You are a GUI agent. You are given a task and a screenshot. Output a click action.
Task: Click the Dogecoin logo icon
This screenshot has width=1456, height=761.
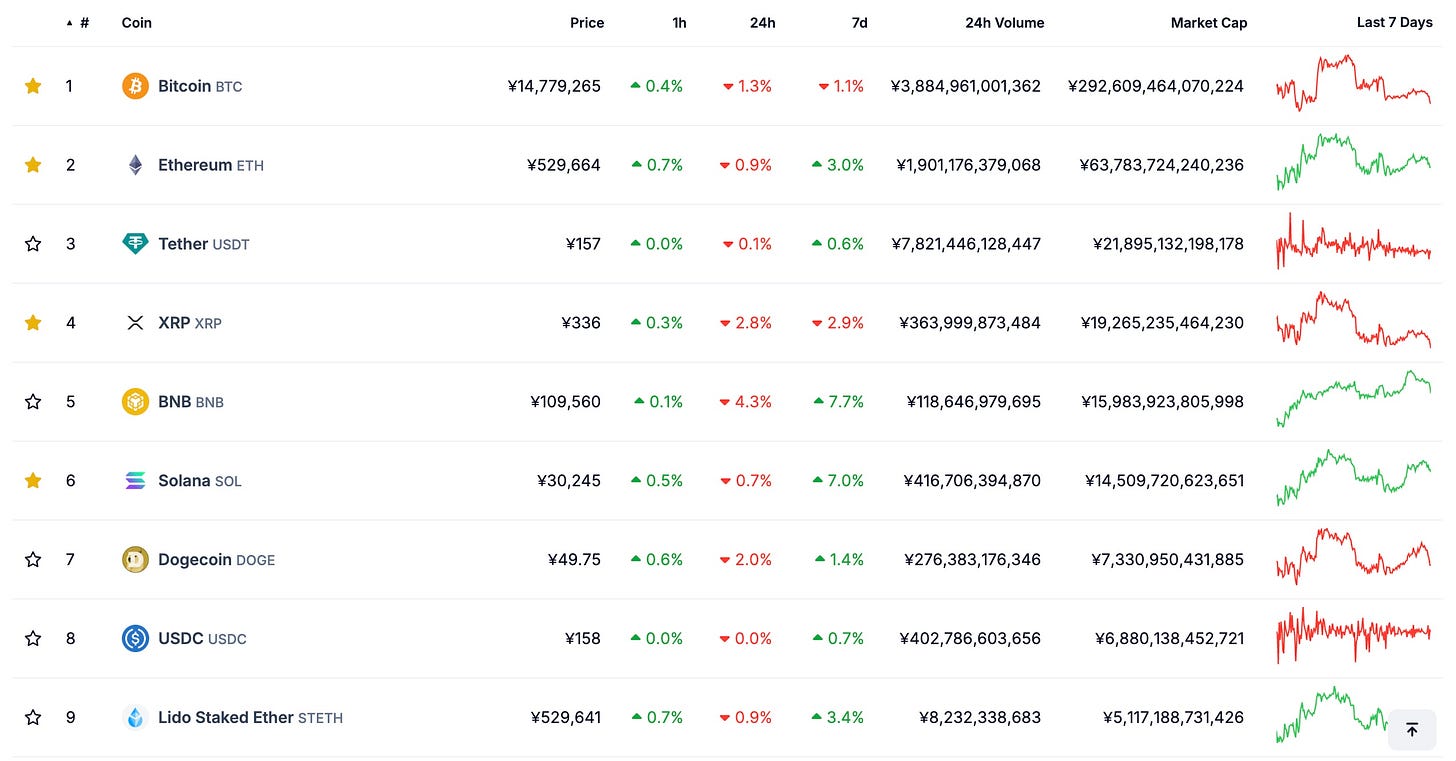pyautogui.click(x=135, y=560)
